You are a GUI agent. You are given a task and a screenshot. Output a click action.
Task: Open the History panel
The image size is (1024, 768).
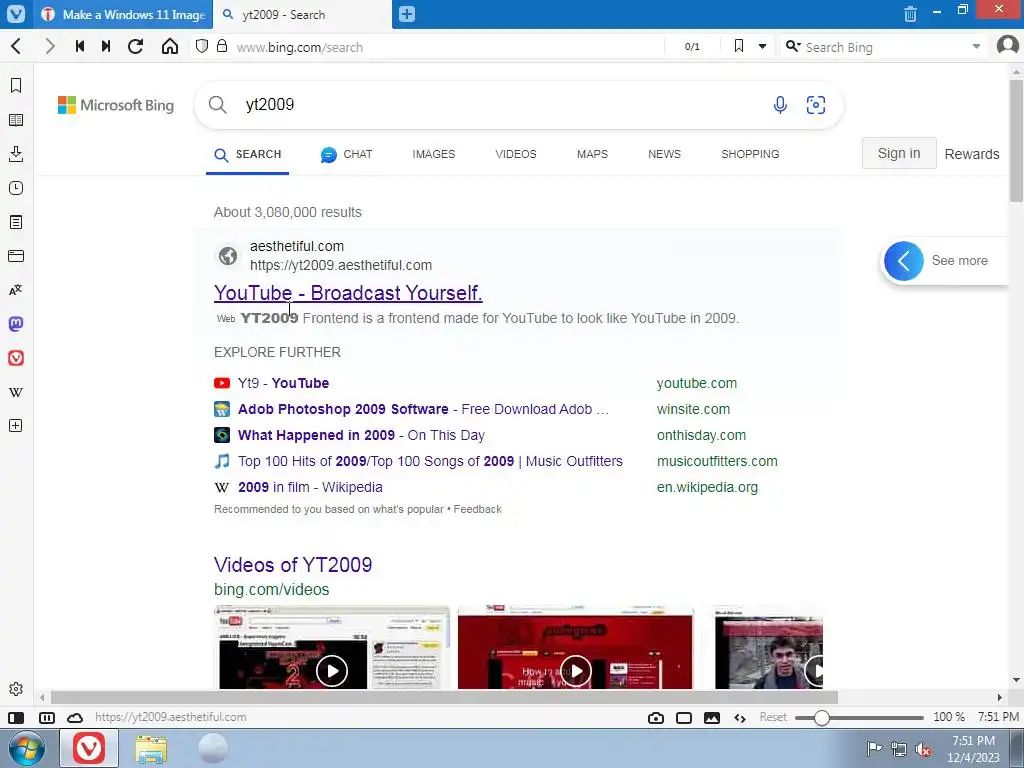(x=16, y=188)
